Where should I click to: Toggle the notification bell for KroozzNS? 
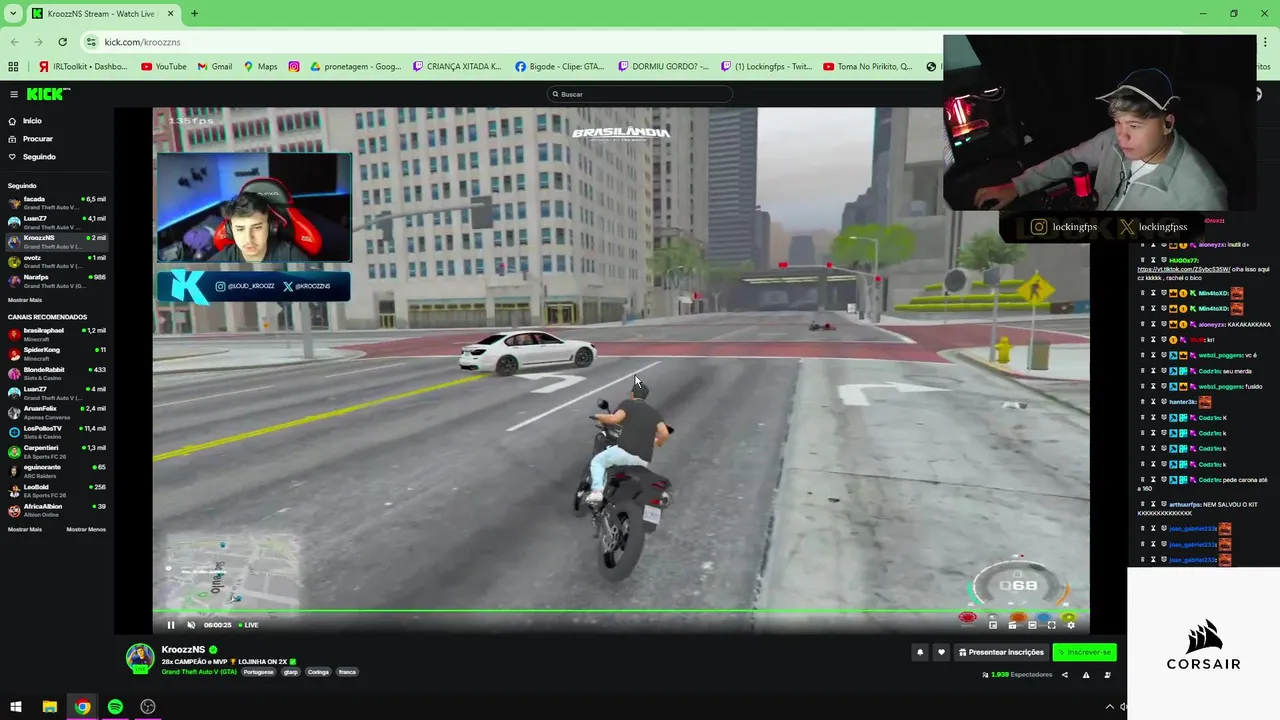point(920,652)
